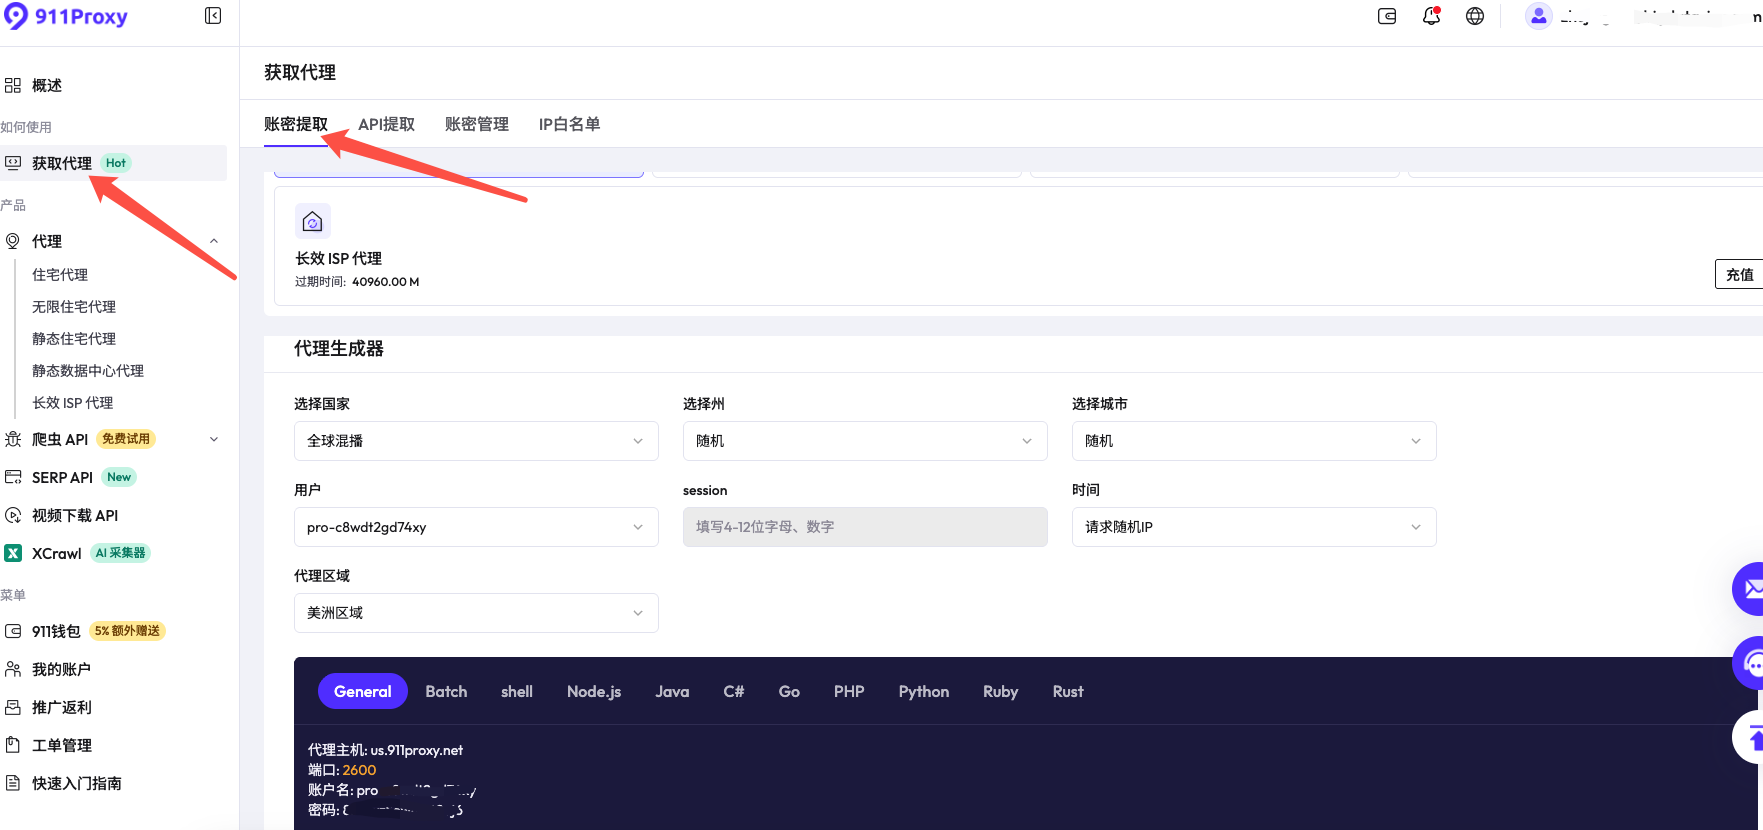The width and height of the screenshot is (1763, 830).
Task: Select the General code tab
Action: [363, 691]
